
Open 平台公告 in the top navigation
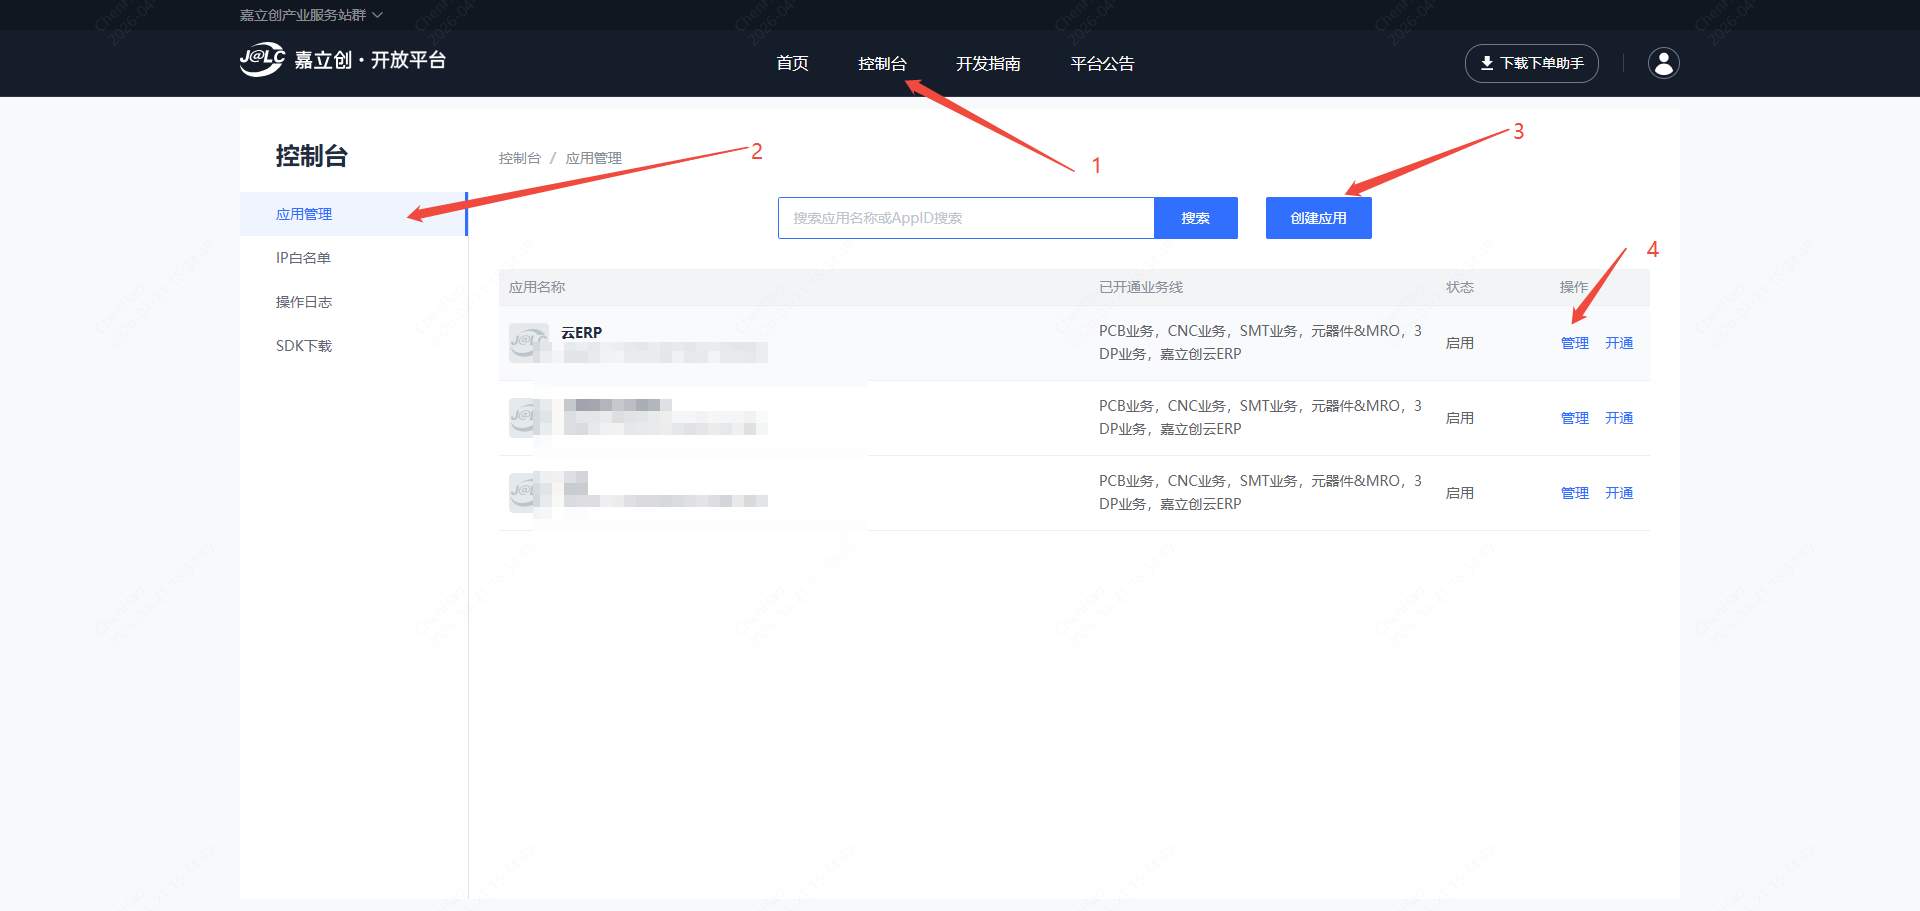pyautogui.click(x=1102, y=63)
